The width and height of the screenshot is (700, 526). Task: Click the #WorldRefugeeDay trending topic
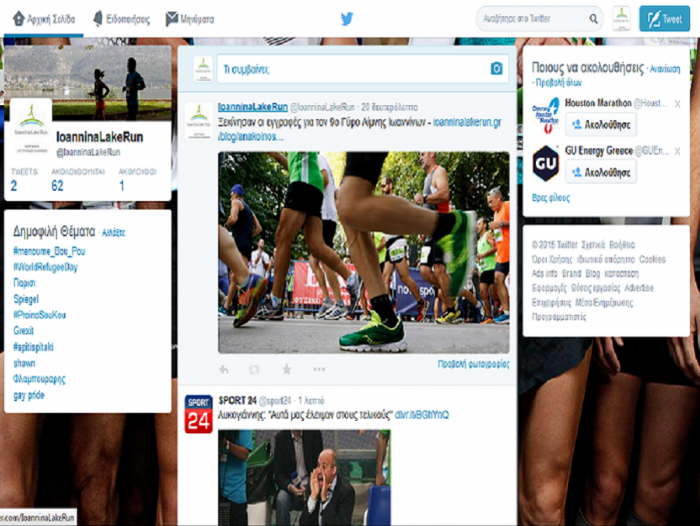pos(45,267)
